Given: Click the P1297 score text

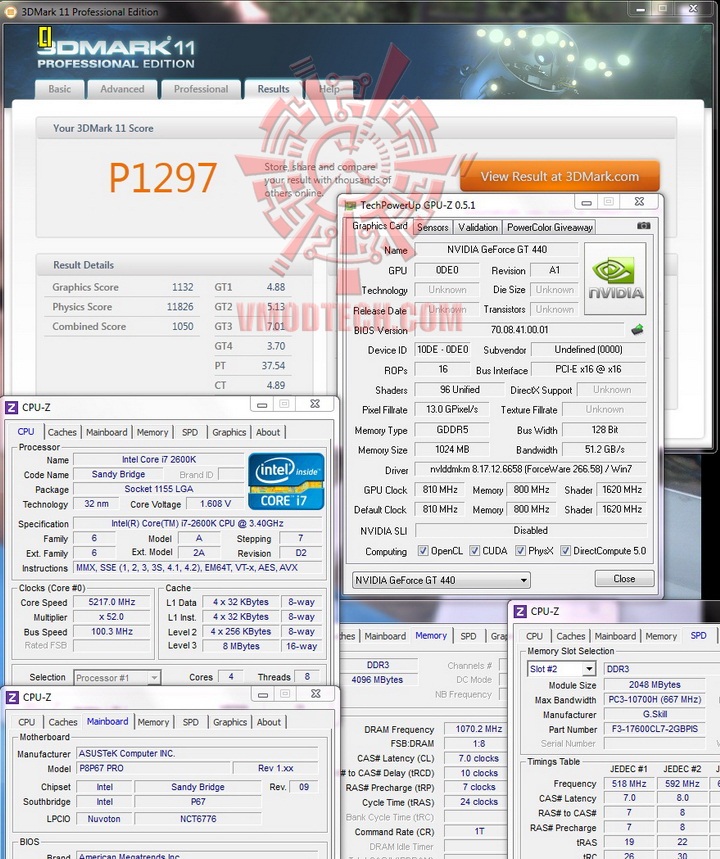Looking at the screenshot, I should click(x=163, y=177).
